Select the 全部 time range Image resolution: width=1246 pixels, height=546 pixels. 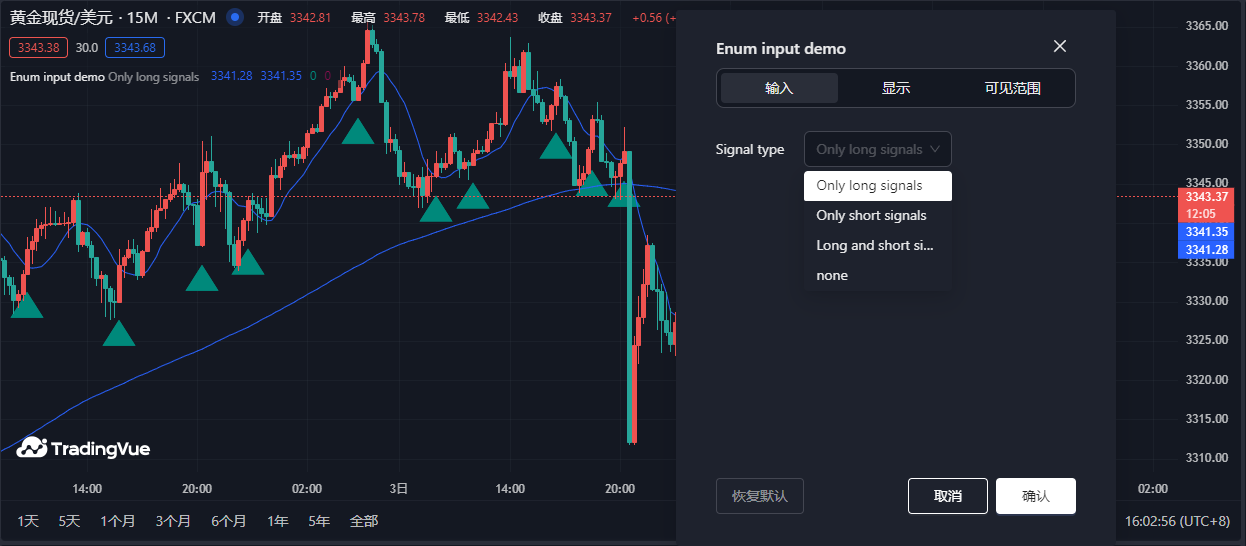click(363, 521)
